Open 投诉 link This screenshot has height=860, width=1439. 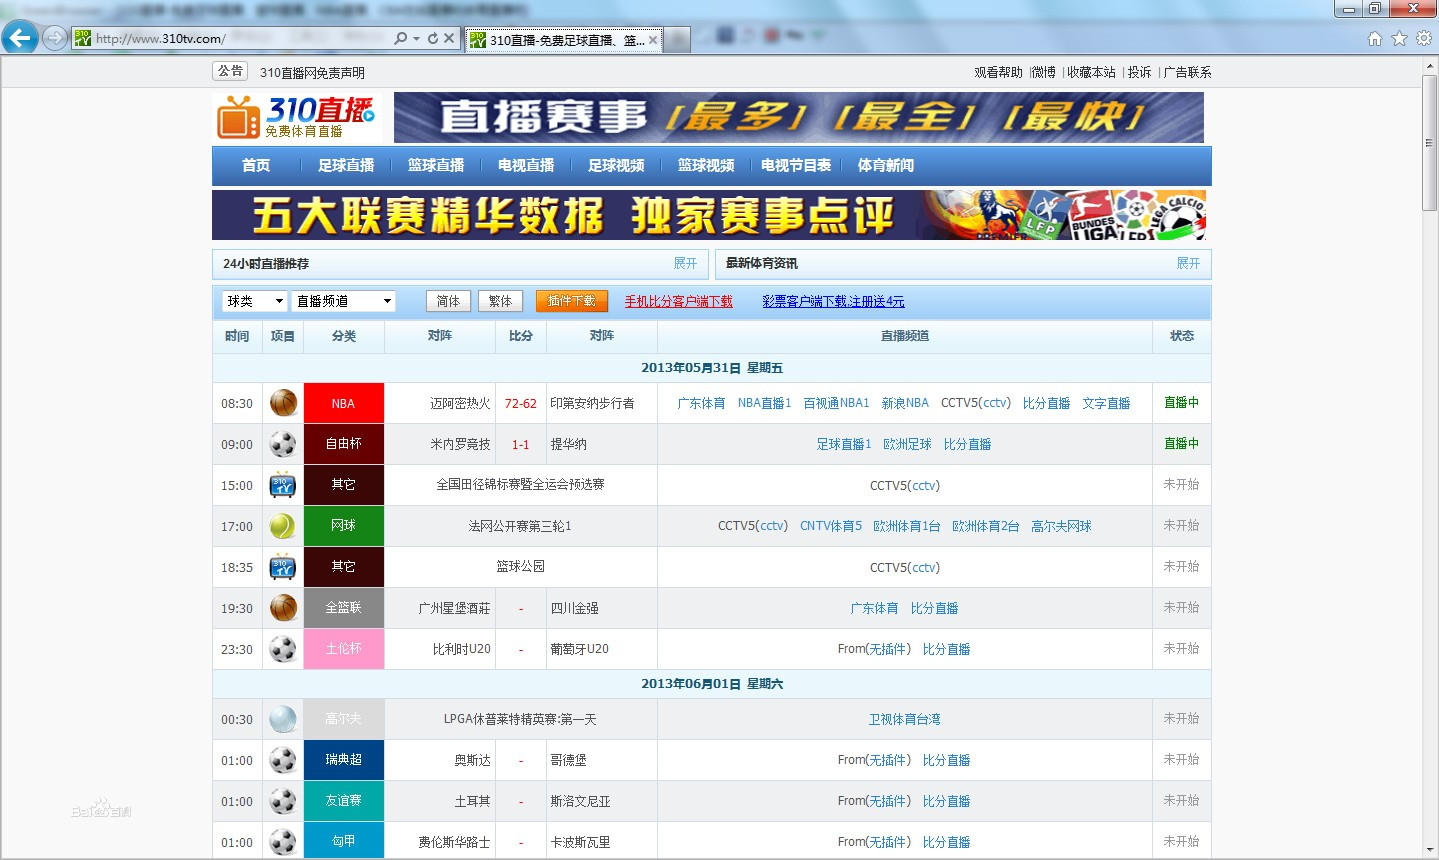pyautogui.click(x=1139, y=72)
